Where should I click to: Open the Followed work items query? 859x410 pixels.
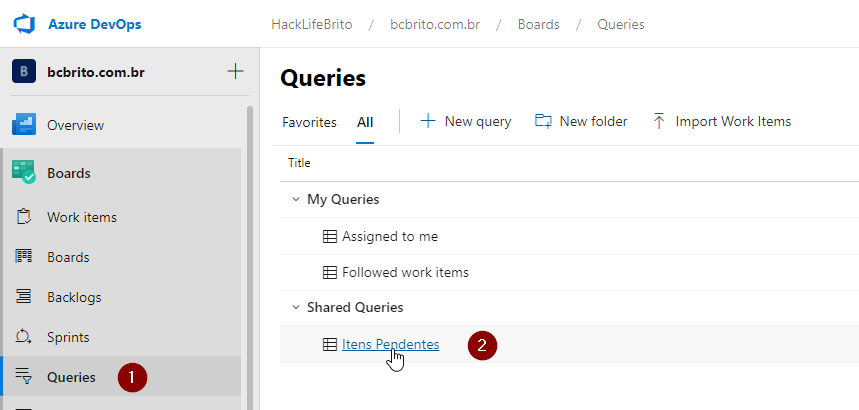click(x=405, y=272)
